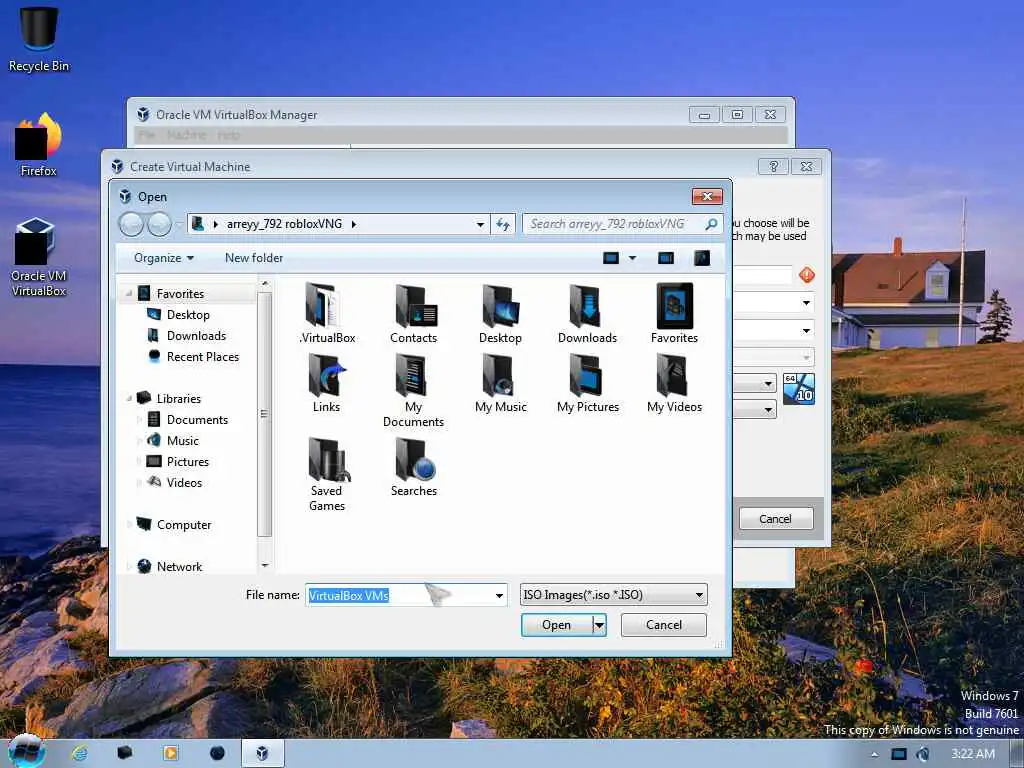Click the VirtualBox taskbar button
This screenshot has height=768, width=1024.
pos(263,754)
